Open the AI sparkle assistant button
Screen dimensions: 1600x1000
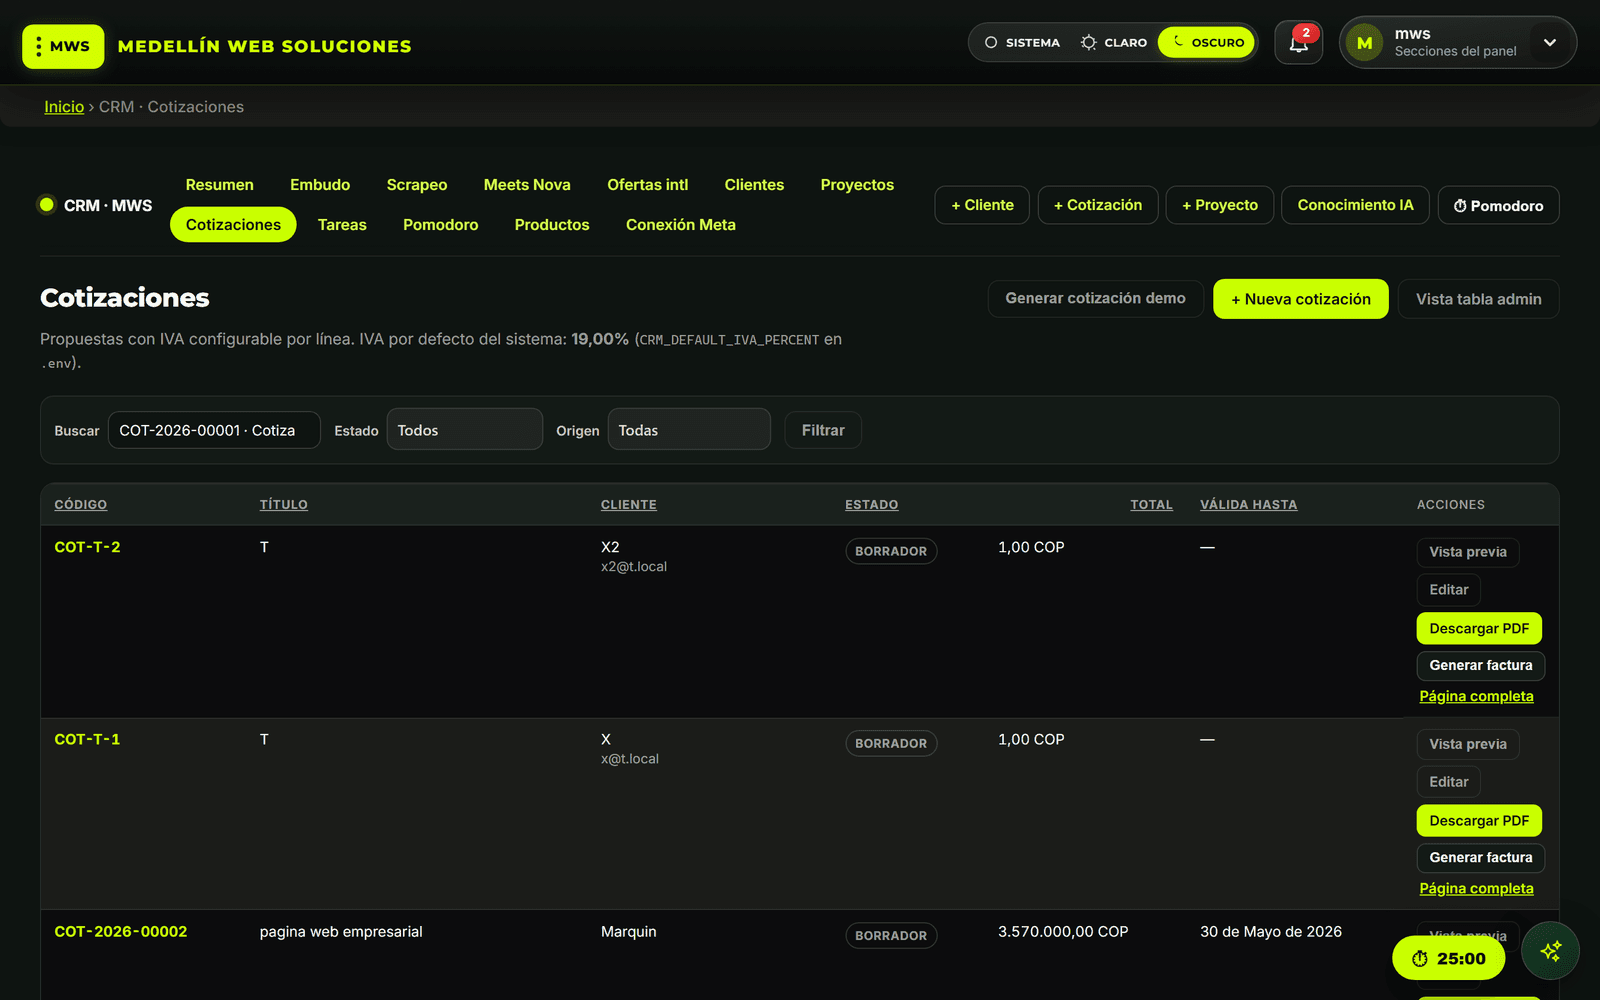1550,951
